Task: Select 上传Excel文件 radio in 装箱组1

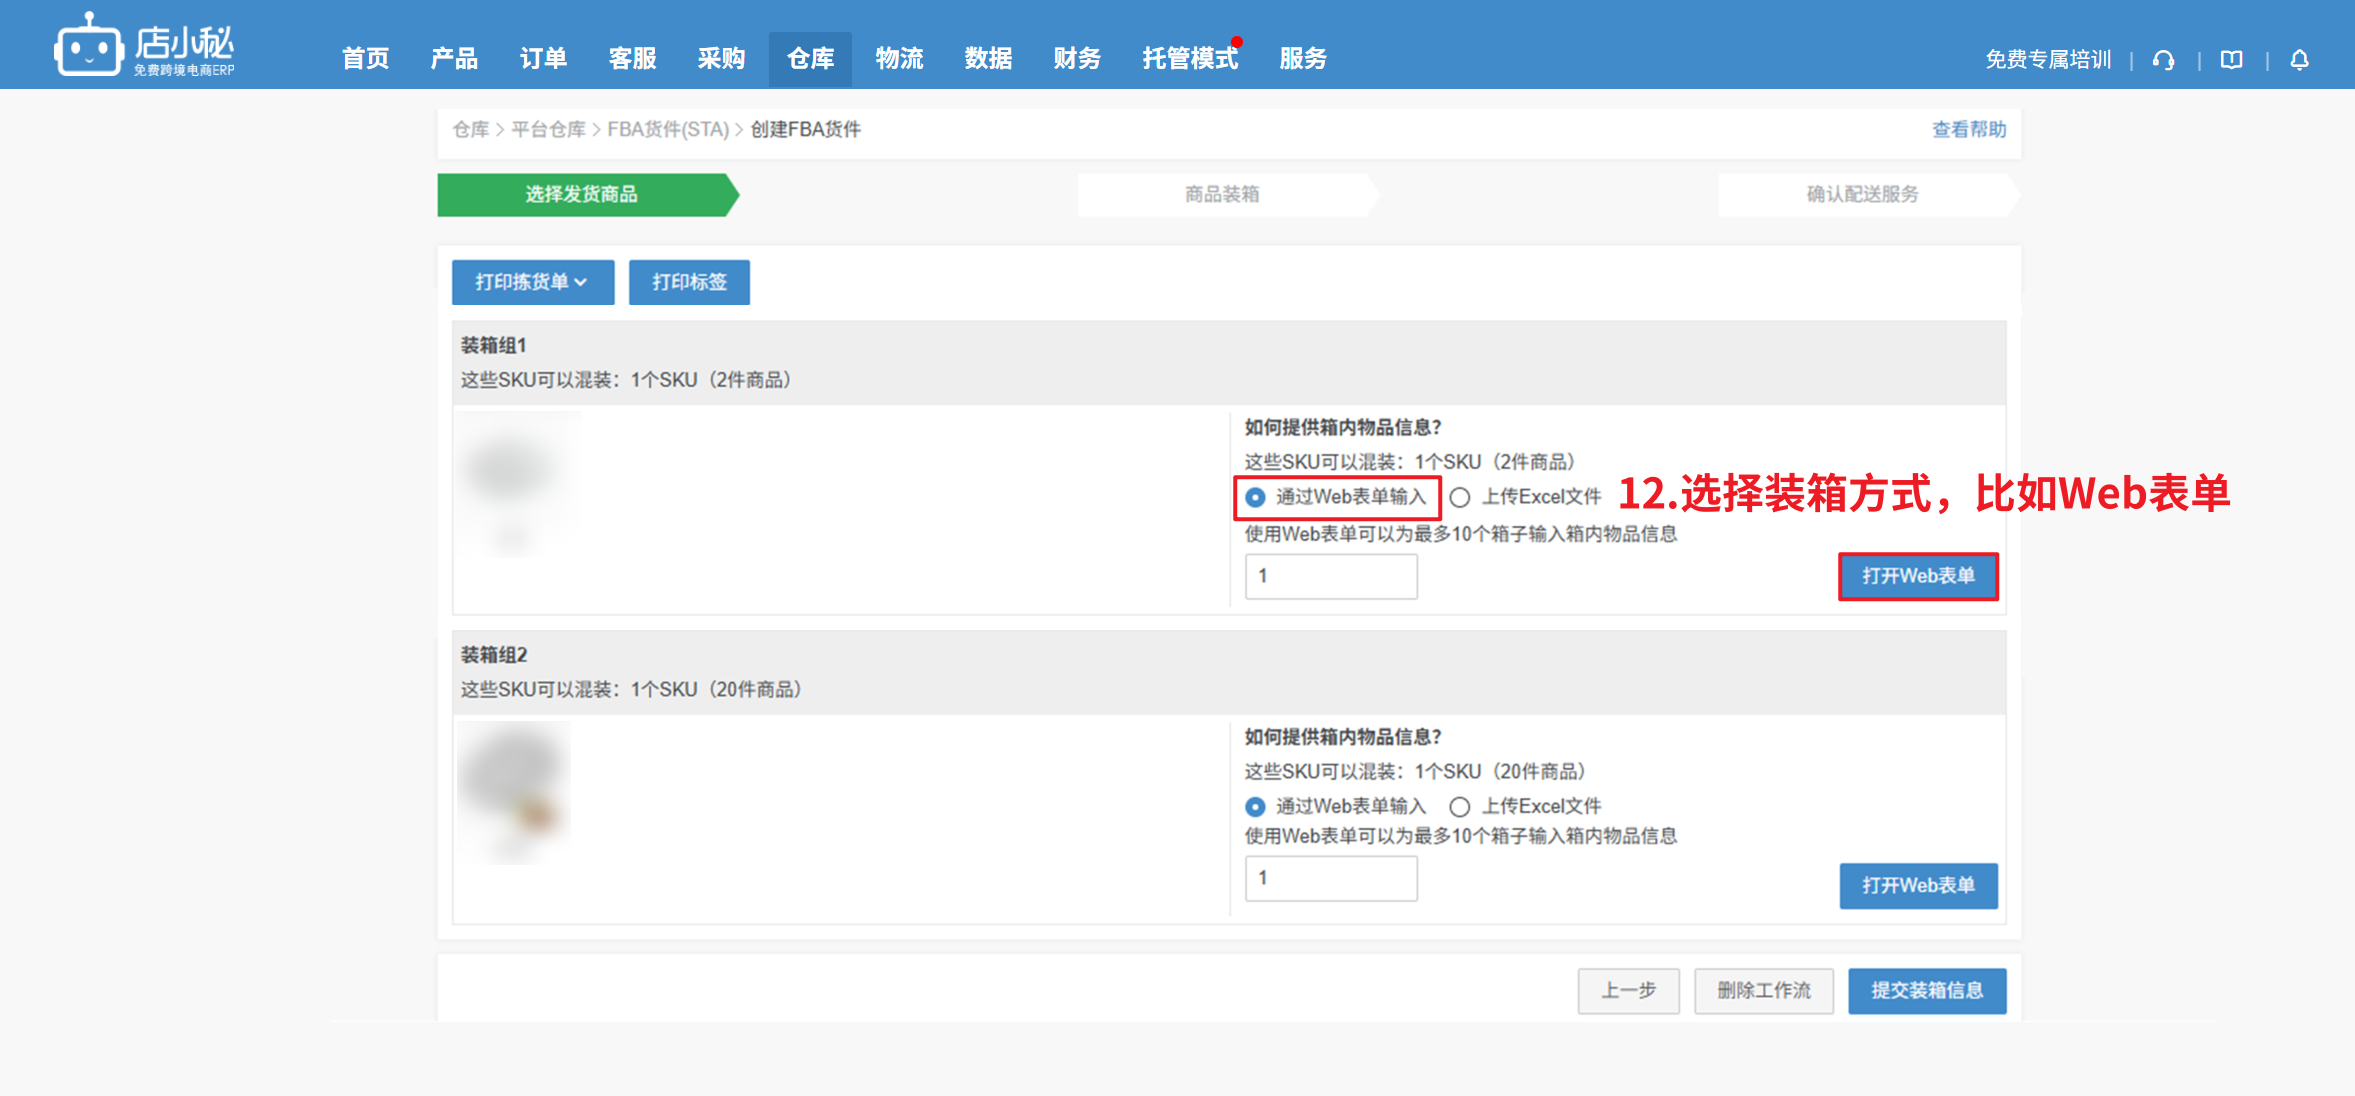Action: pyautogui.click(x=1460, y=497)
